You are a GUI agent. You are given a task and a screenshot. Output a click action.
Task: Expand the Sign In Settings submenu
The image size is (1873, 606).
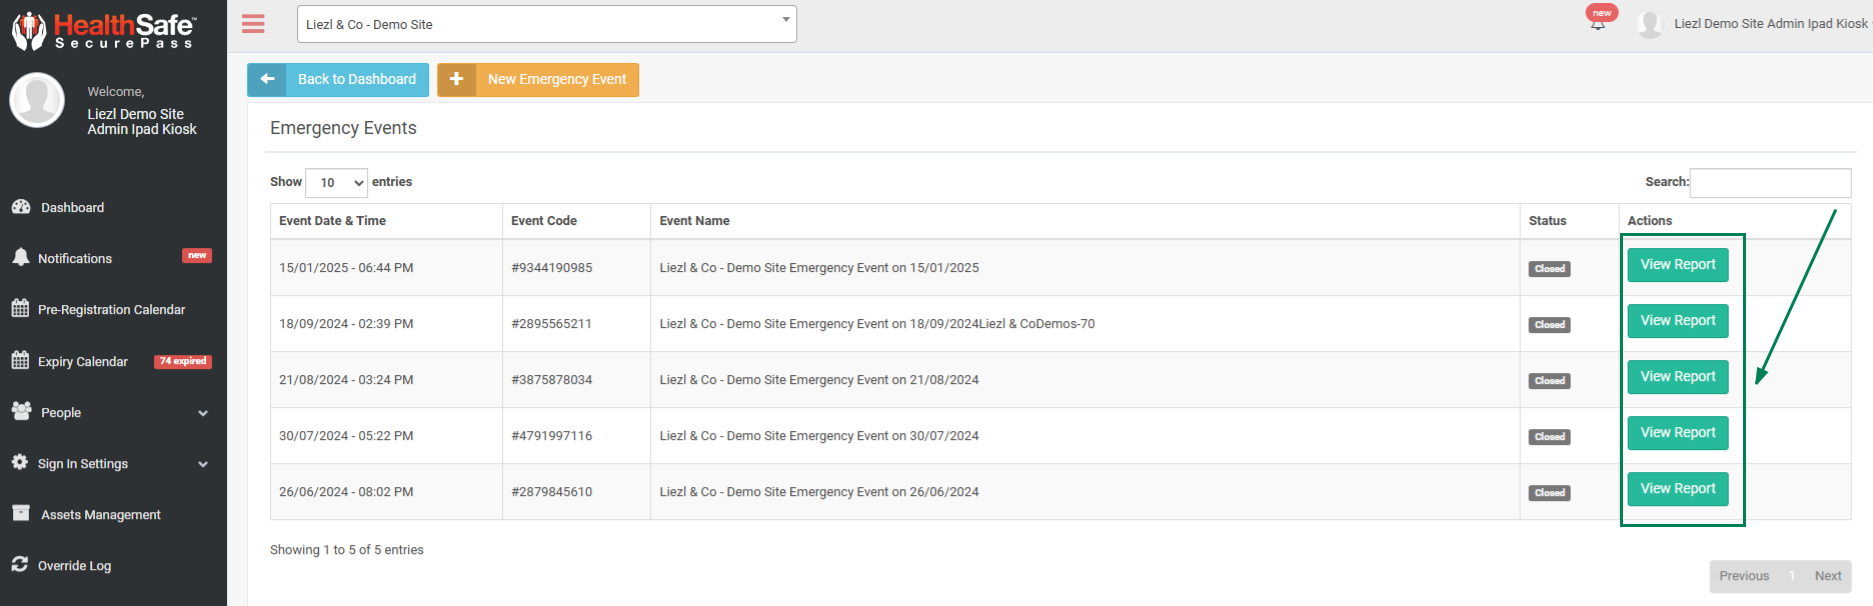point(203,464)
